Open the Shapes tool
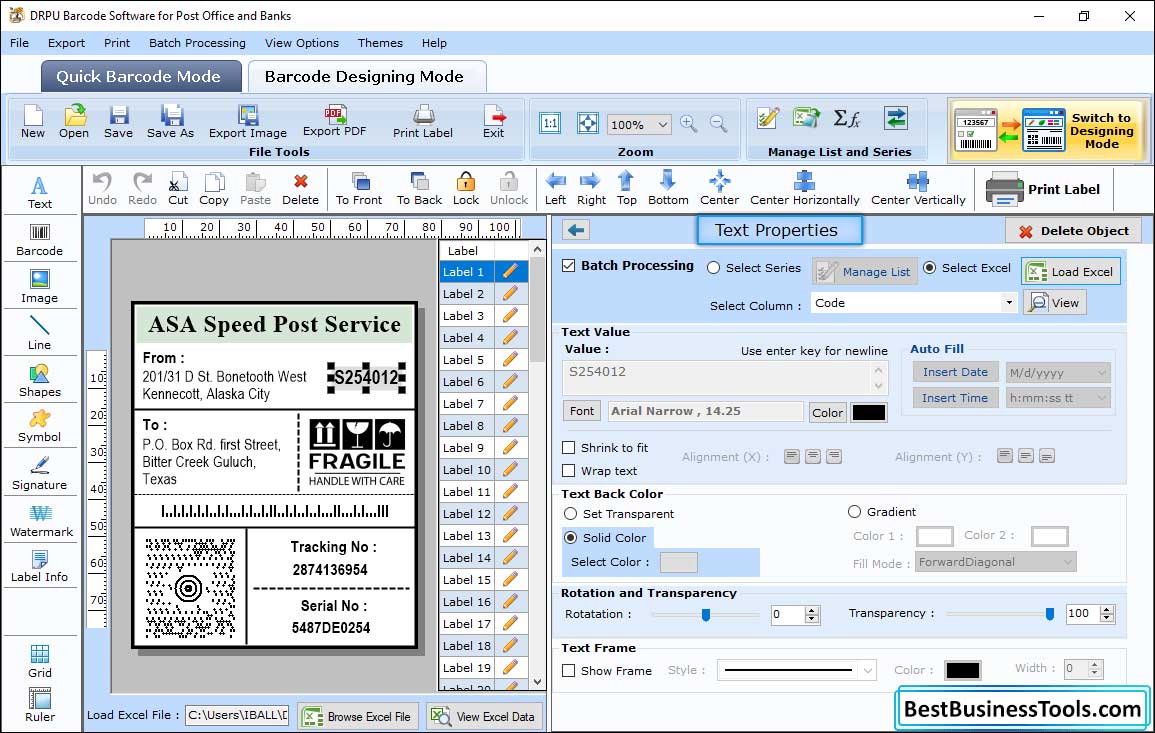 click(x=40, y=380)
